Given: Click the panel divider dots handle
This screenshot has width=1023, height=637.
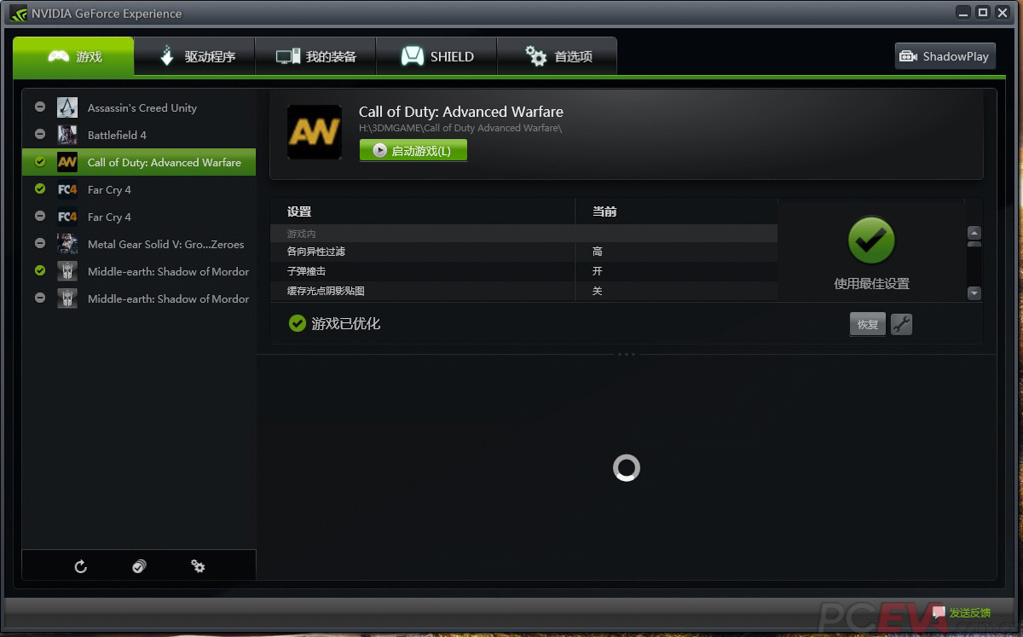Looking at the screenshot, I should pos(626,354).
